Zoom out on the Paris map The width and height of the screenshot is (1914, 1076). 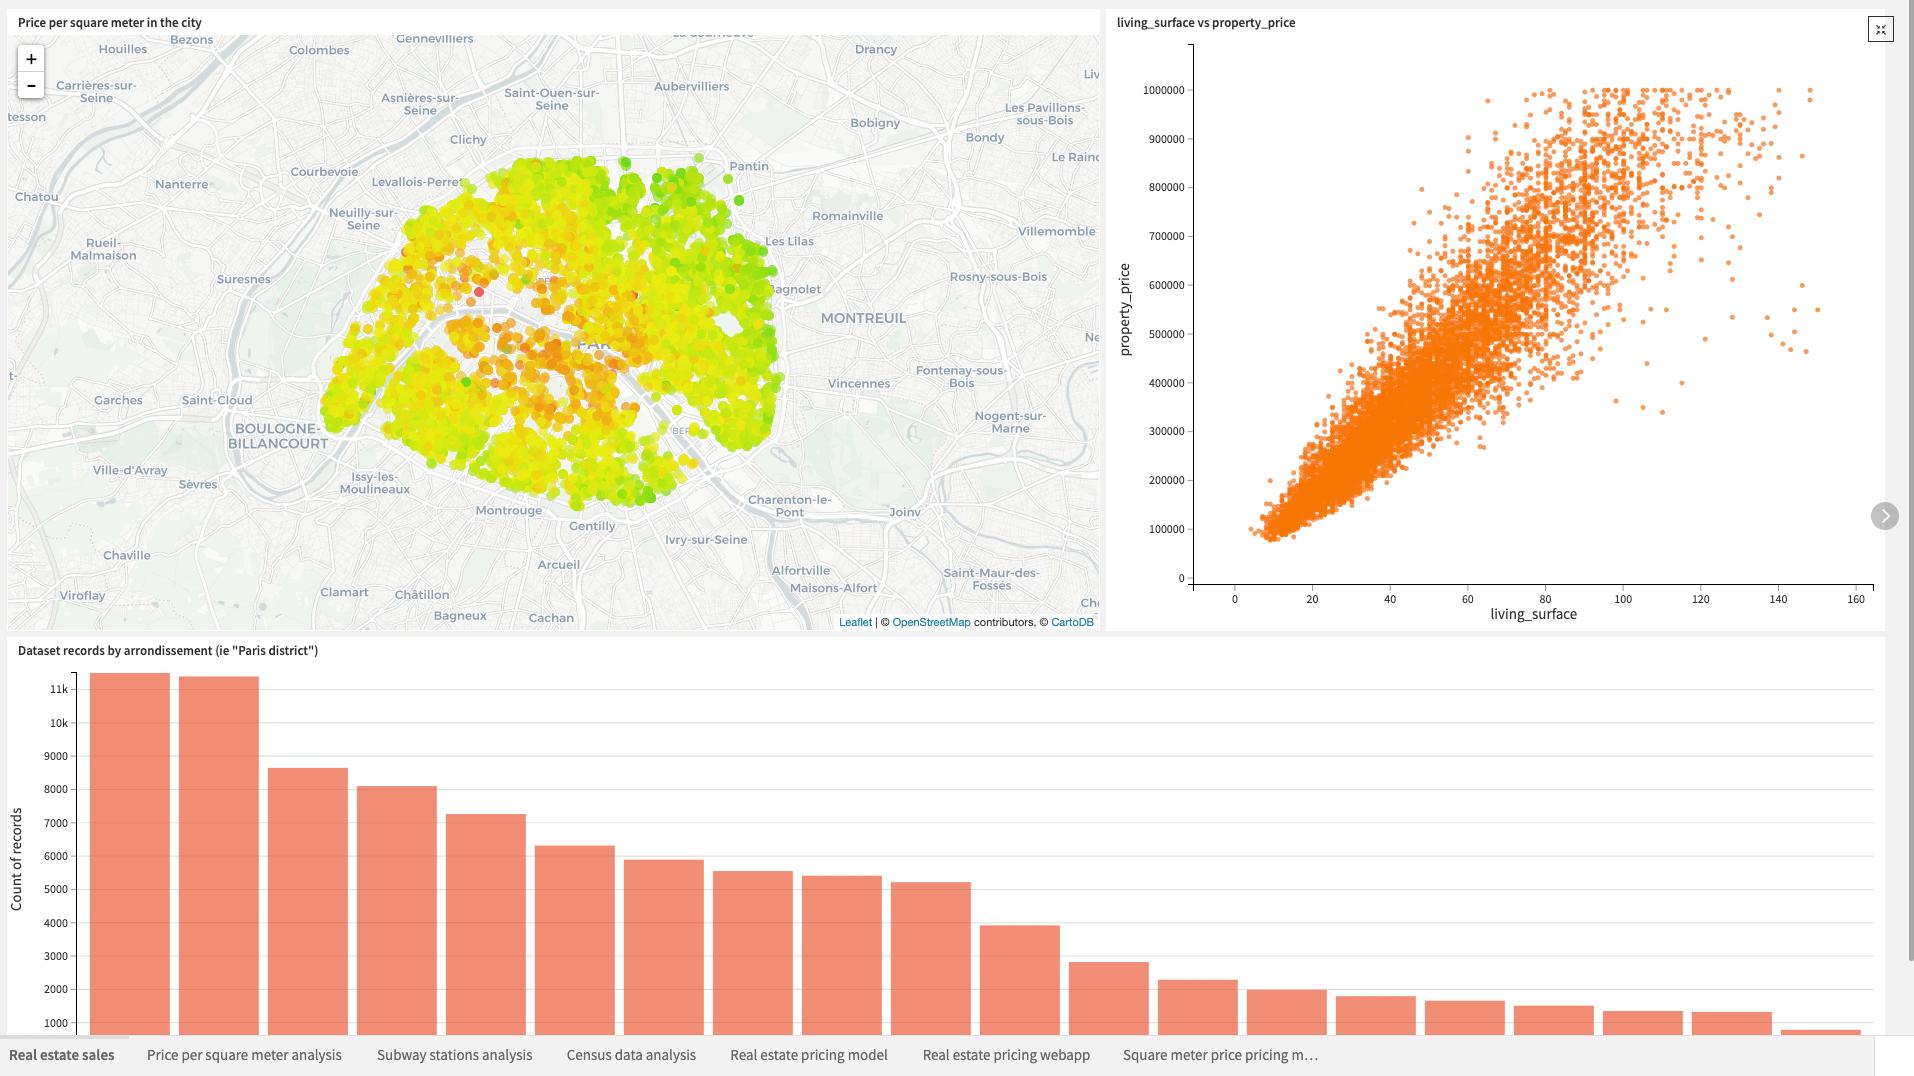coord(30,87)
